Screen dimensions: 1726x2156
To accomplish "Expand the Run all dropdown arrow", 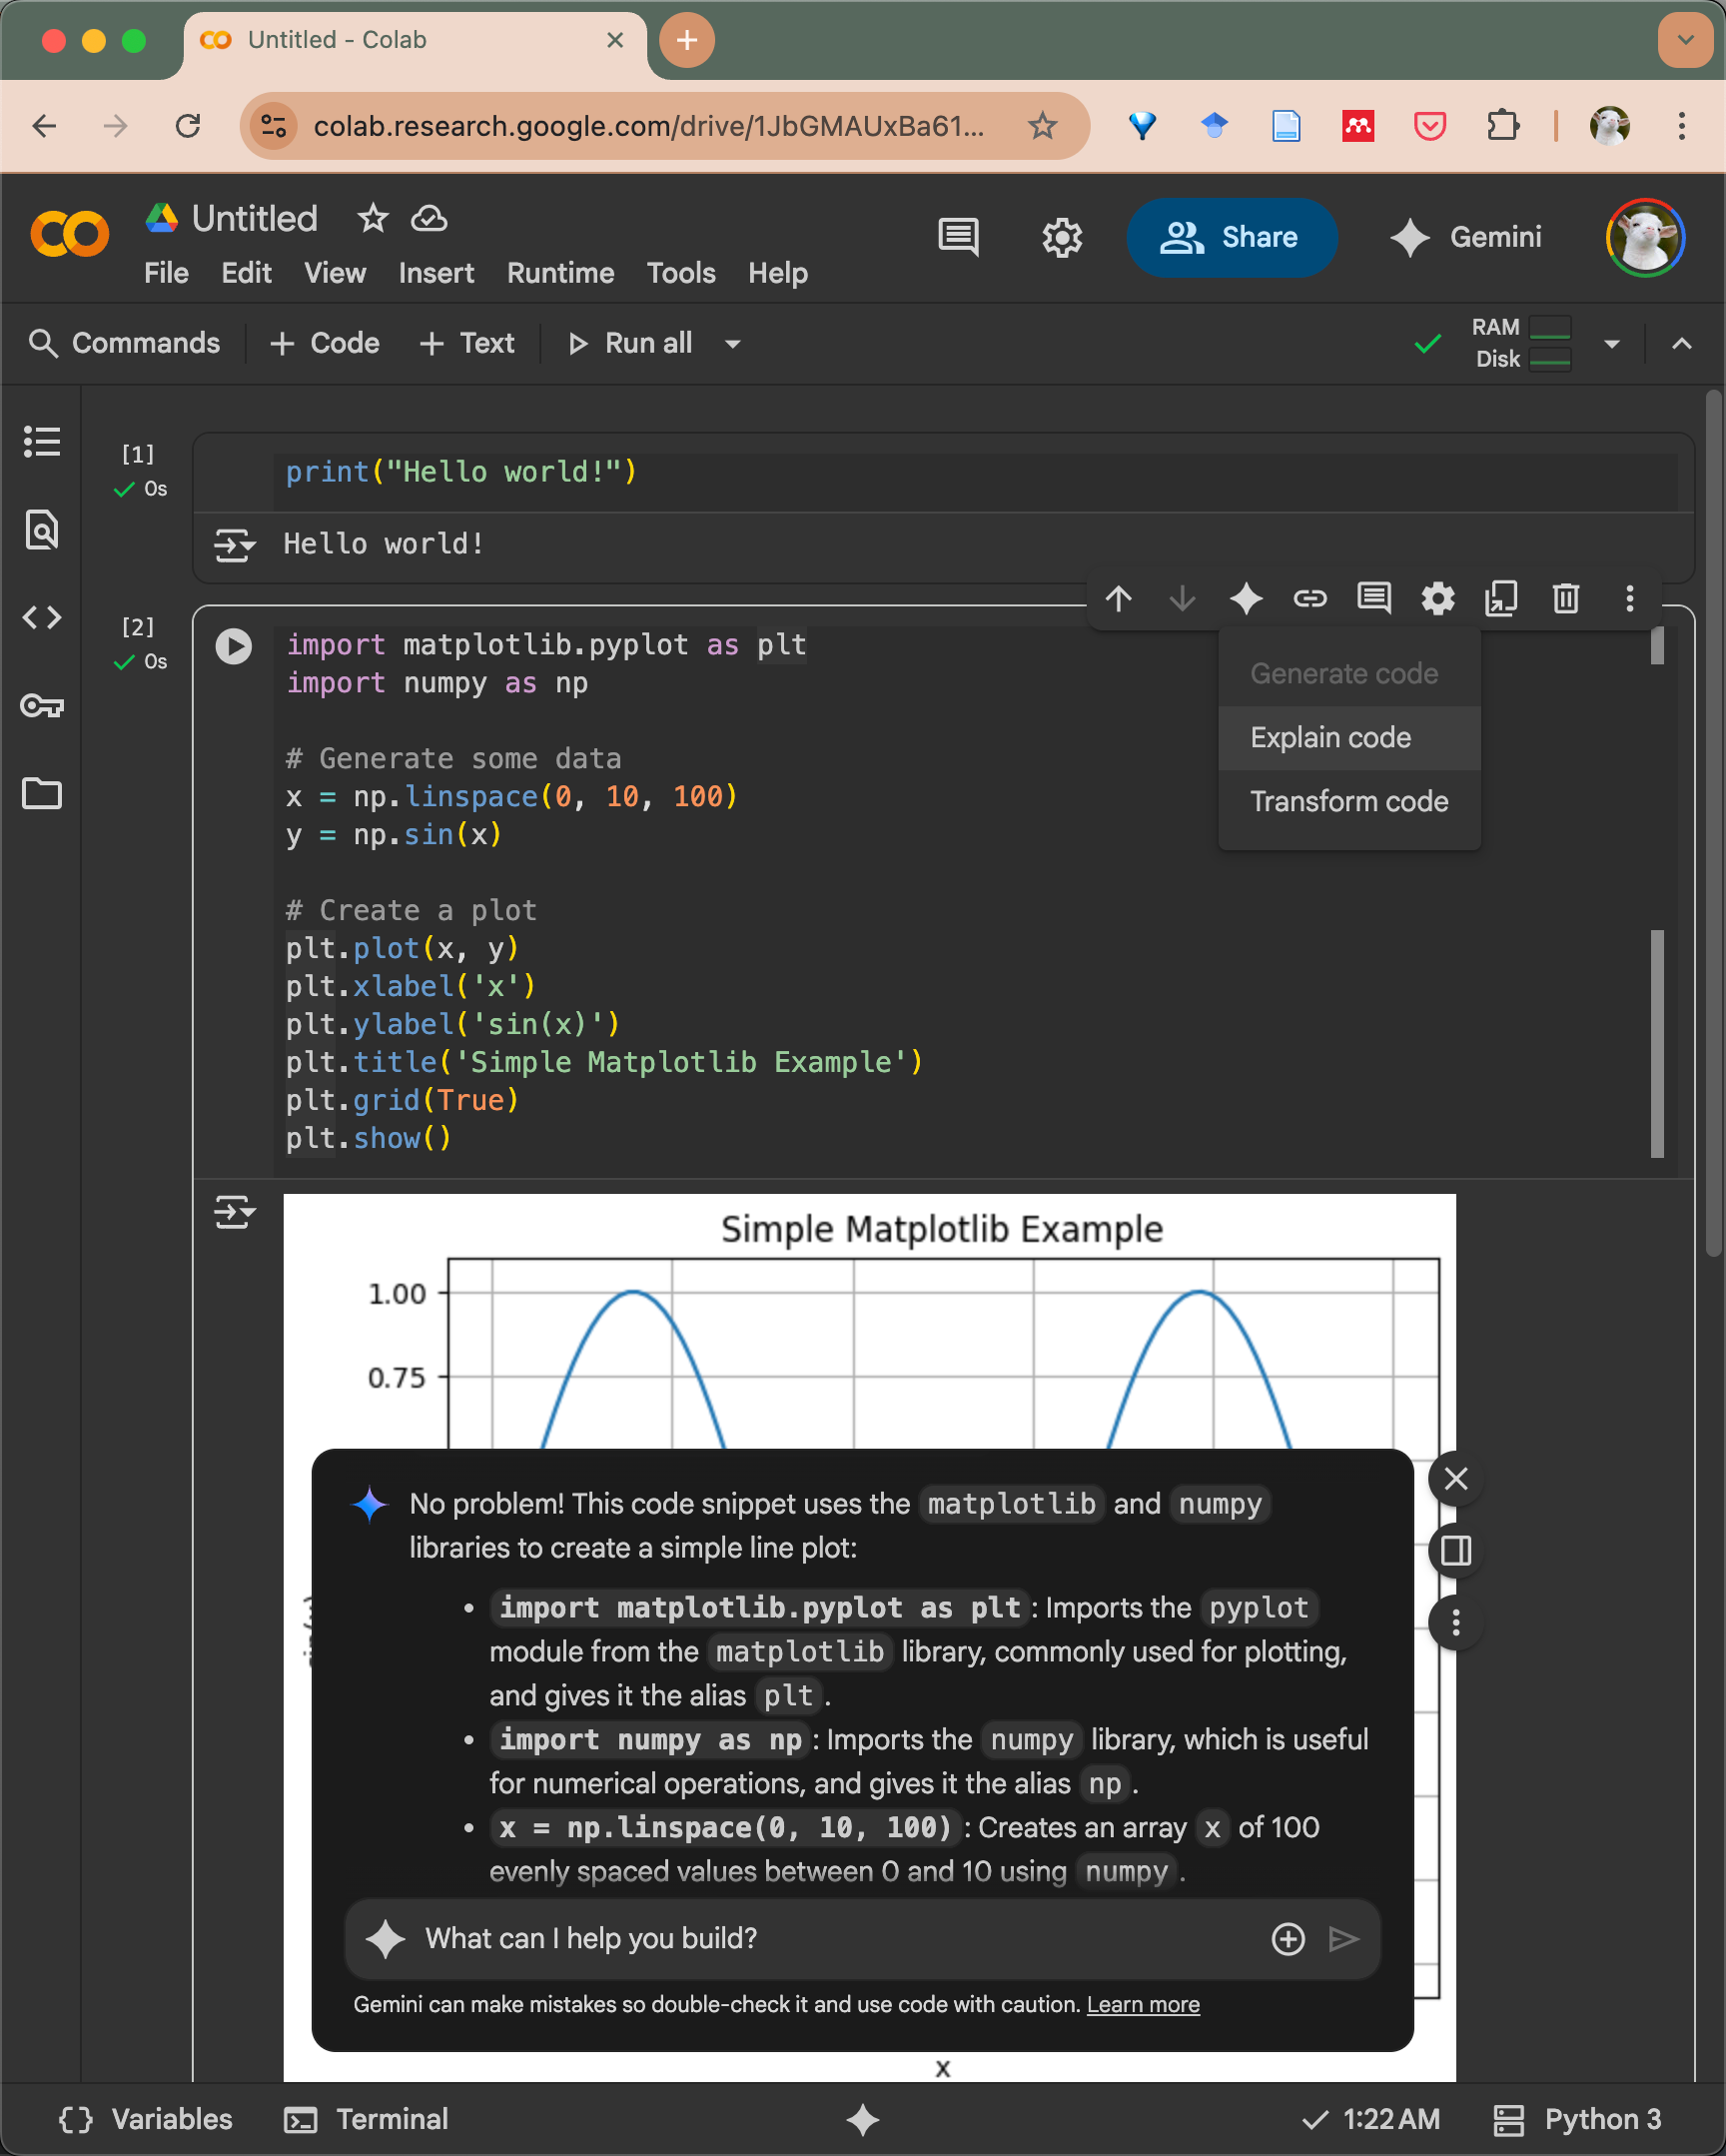I will [733, 344].
